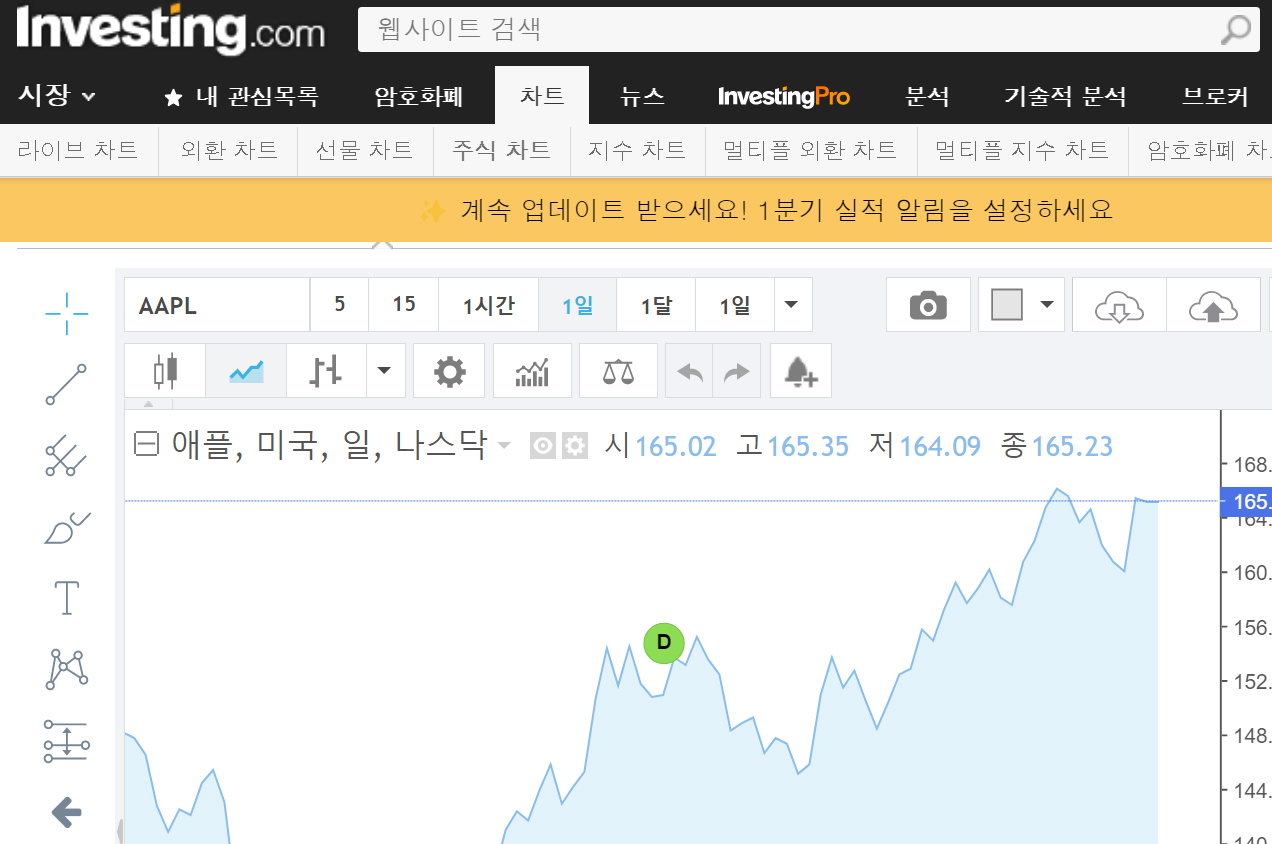Select the pitchfork tool

click(x=66, y=455)
